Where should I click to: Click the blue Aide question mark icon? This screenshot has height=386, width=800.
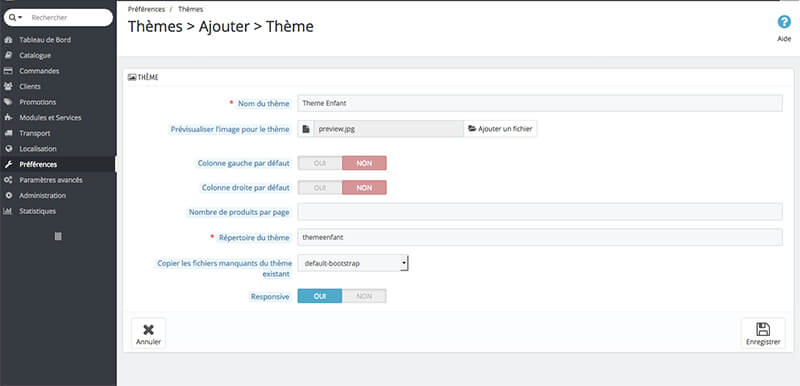(784, 22)
